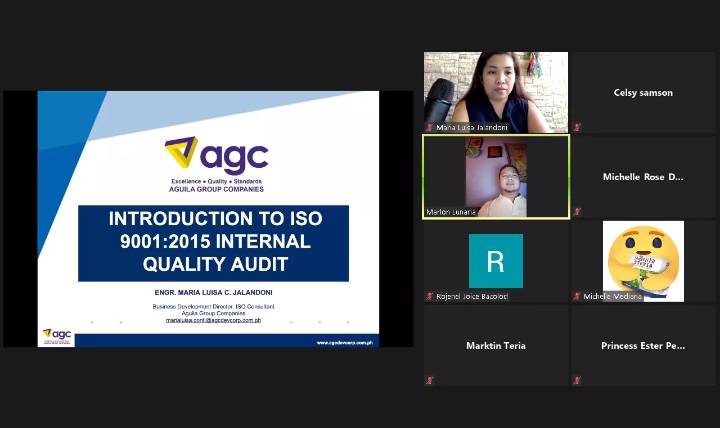Screen dimensions: 720x428
Task: Click muted mic icon on Maria Luisa Jalandoni's tile
Action: (430, 128)
